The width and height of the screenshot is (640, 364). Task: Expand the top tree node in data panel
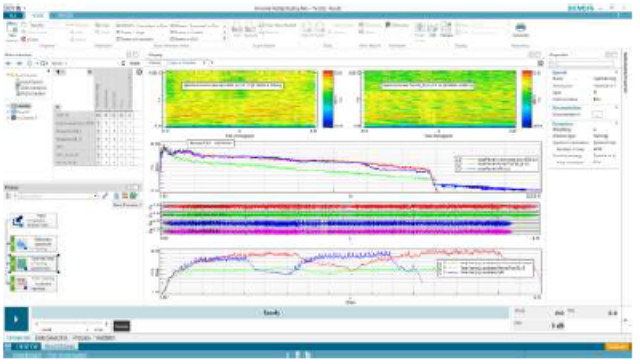click(7, 75)
